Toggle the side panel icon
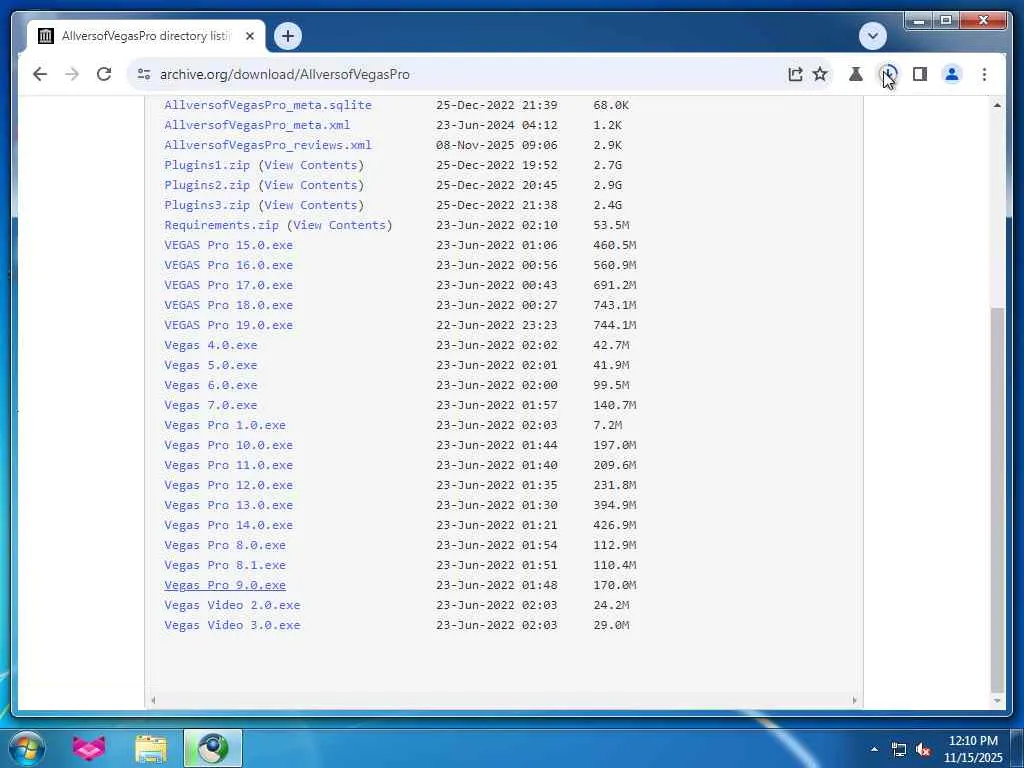 coord(920,74)
